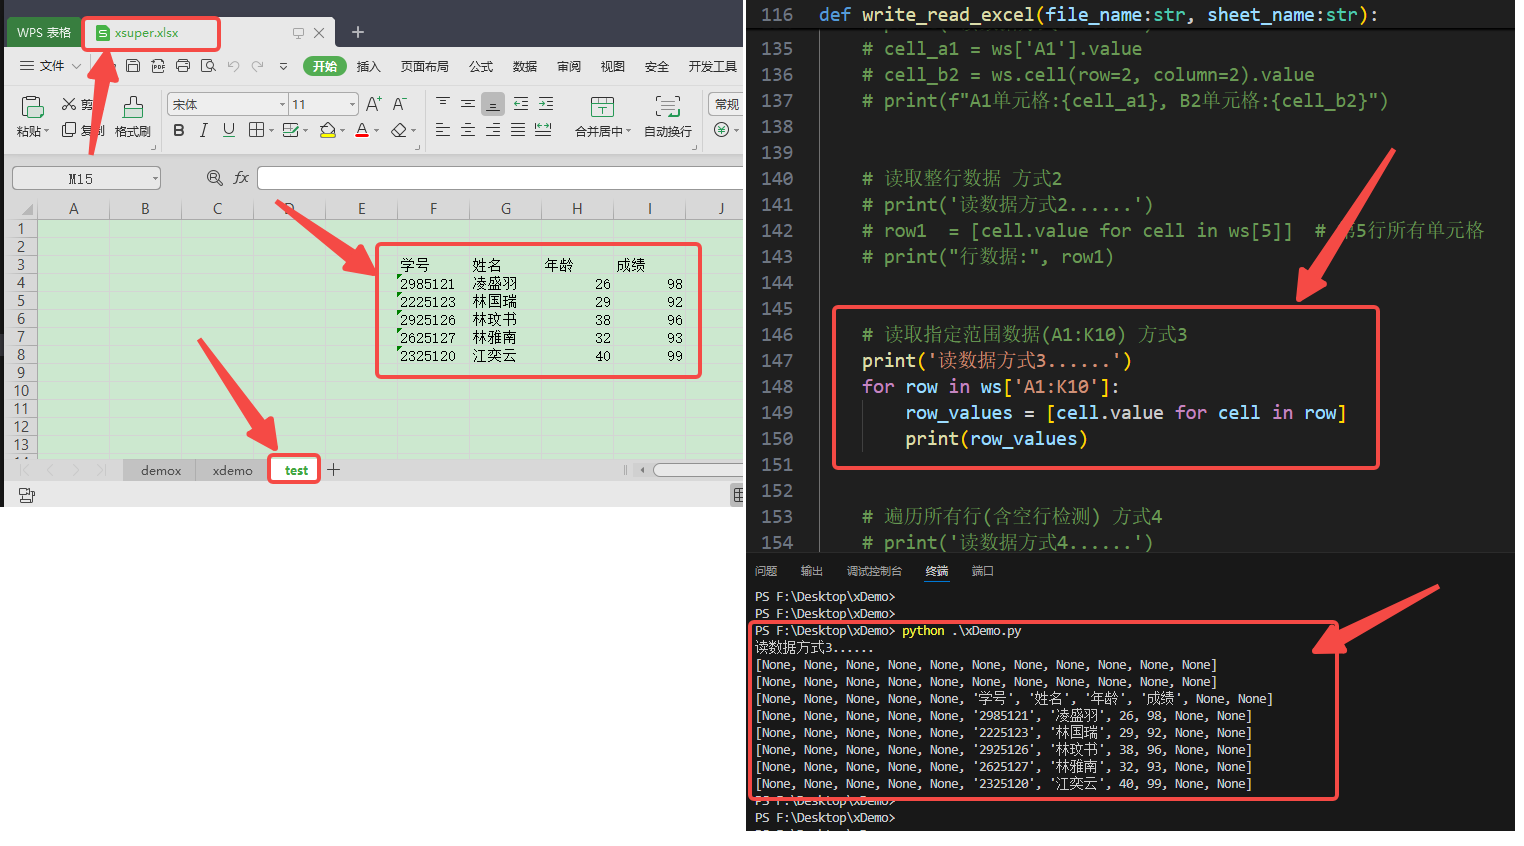Toggle top vertical alignment

pyautogui.click(x=443, y=103)
